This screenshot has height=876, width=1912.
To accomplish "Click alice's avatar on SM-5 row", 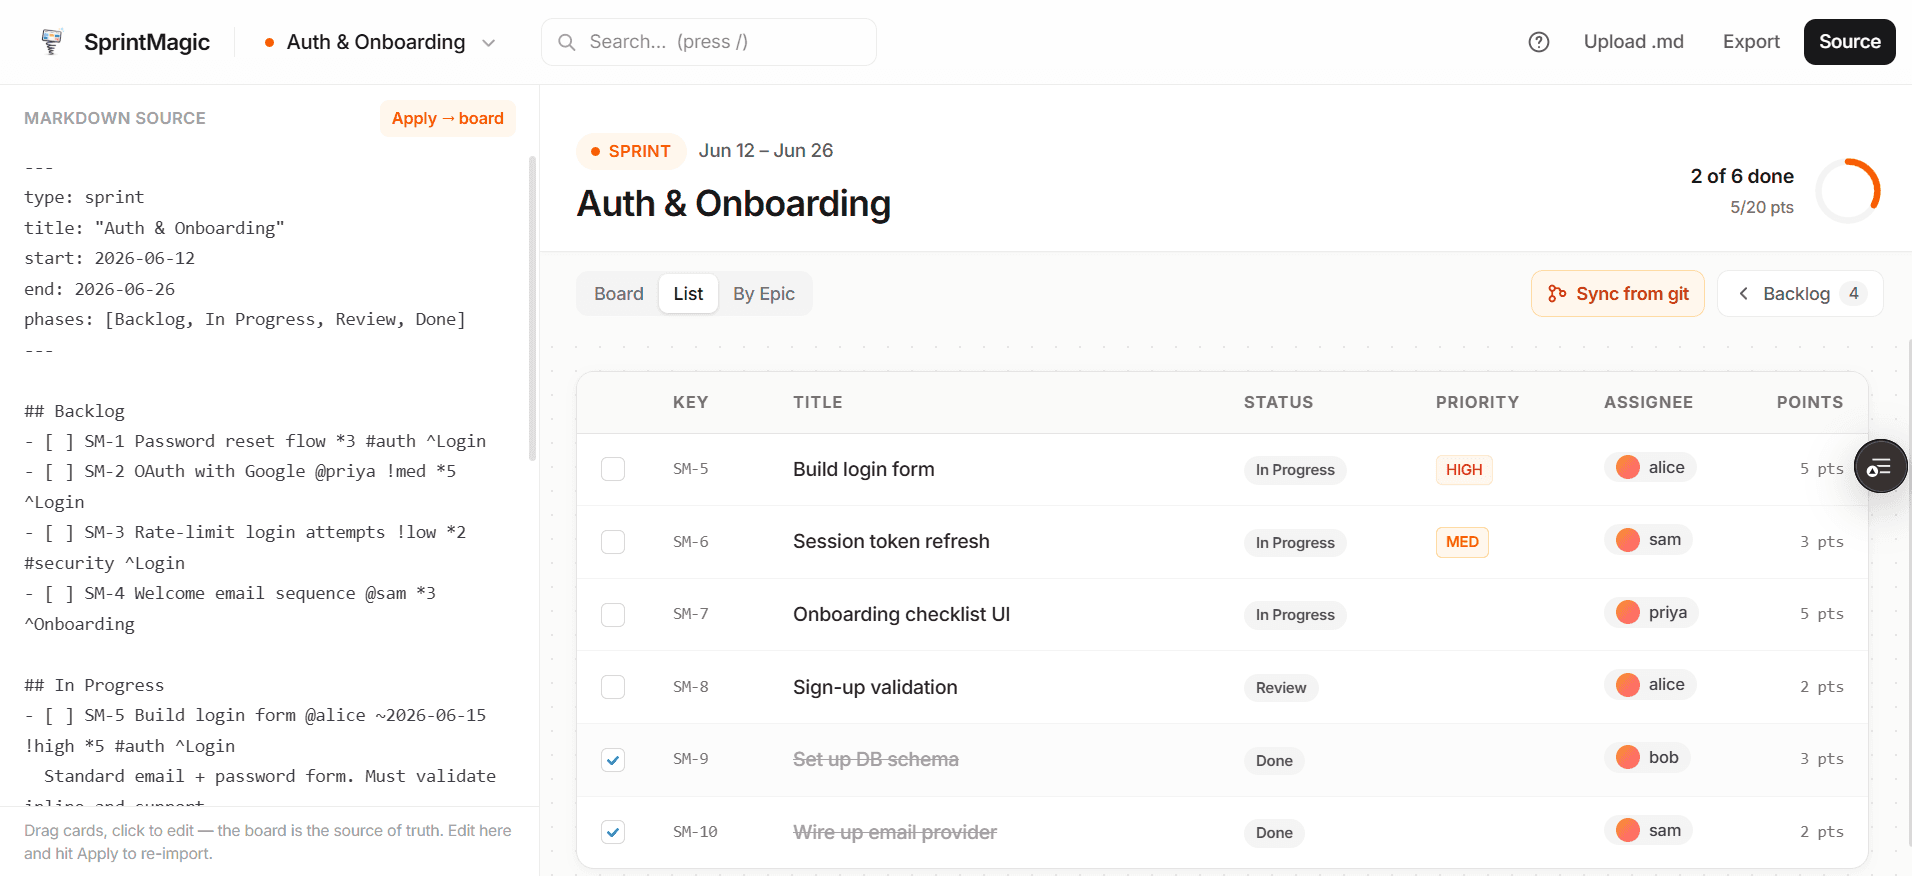I will click(x=1628, y=467).
